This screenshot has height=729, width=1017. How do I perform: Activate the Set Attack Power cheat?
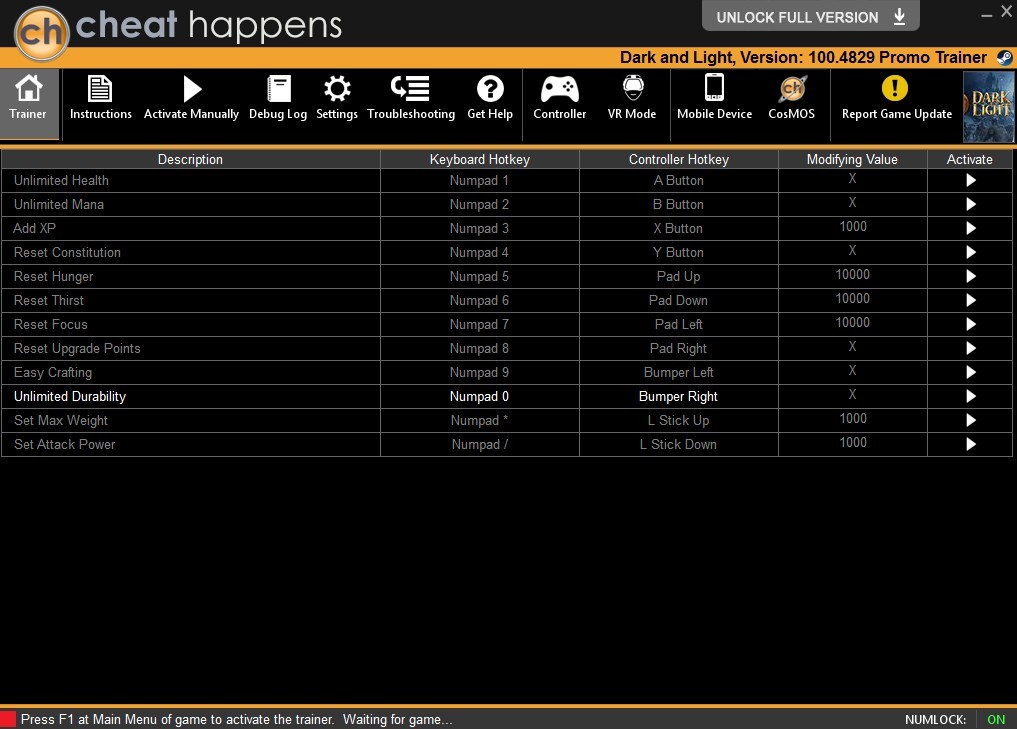(970, 444)
